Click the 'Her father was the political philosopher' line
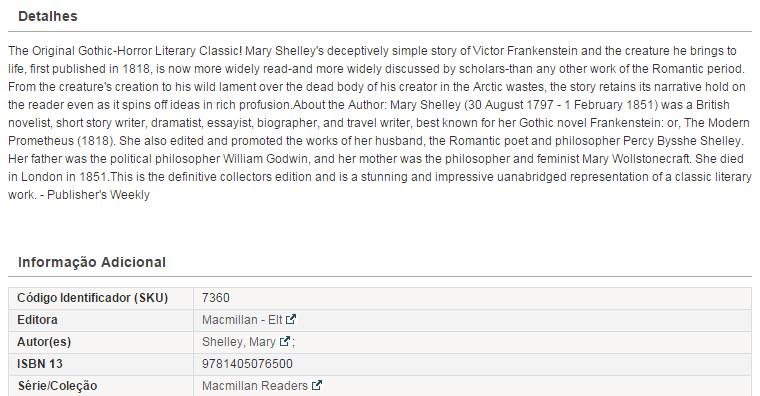Screen dimensions: 760x396 tap(114, 159)
